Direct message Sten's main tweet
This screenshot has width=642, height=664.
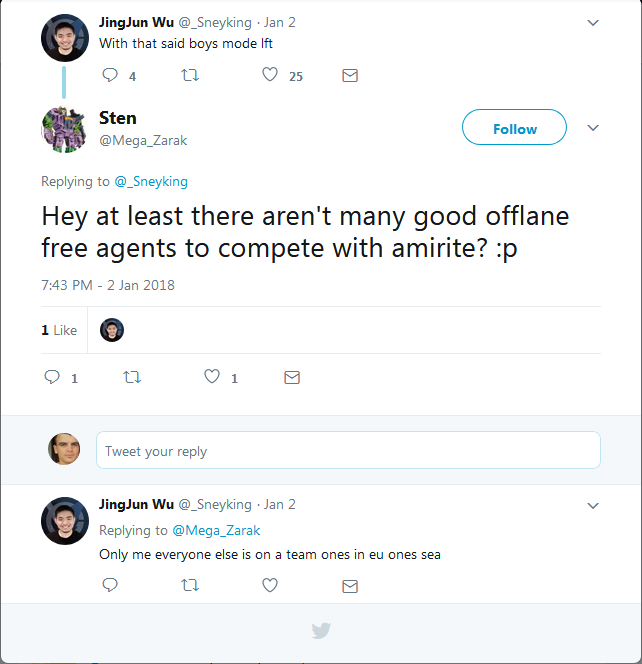[x=292, y=377]
